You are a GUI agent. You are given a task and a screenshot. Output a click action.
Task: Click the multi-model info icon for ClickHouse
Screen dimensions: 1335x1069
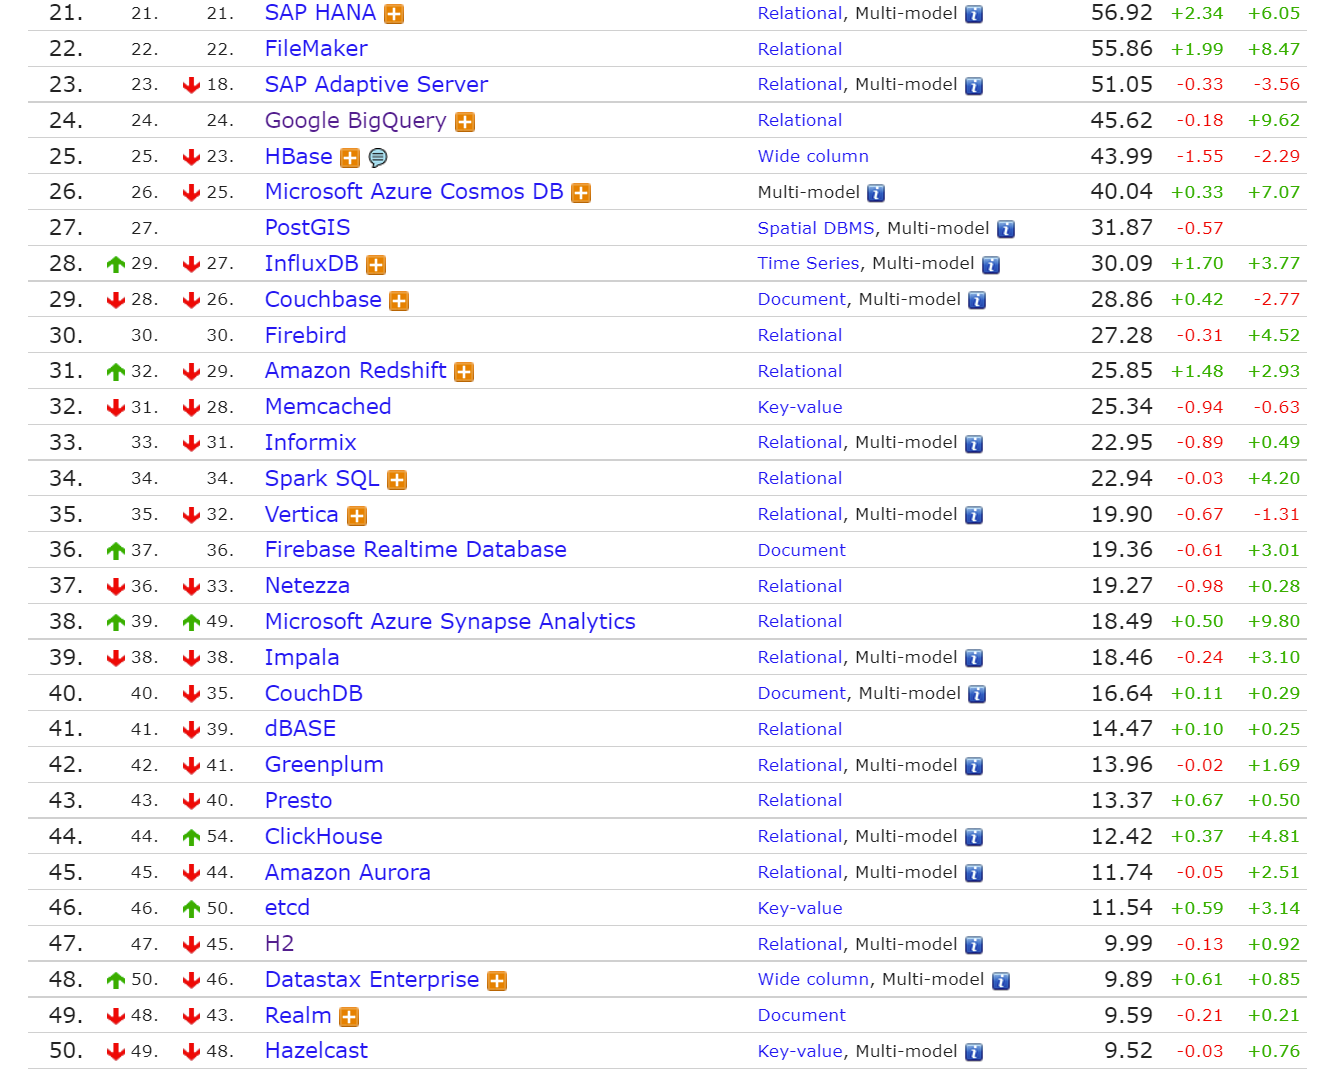tap(974, 837)
